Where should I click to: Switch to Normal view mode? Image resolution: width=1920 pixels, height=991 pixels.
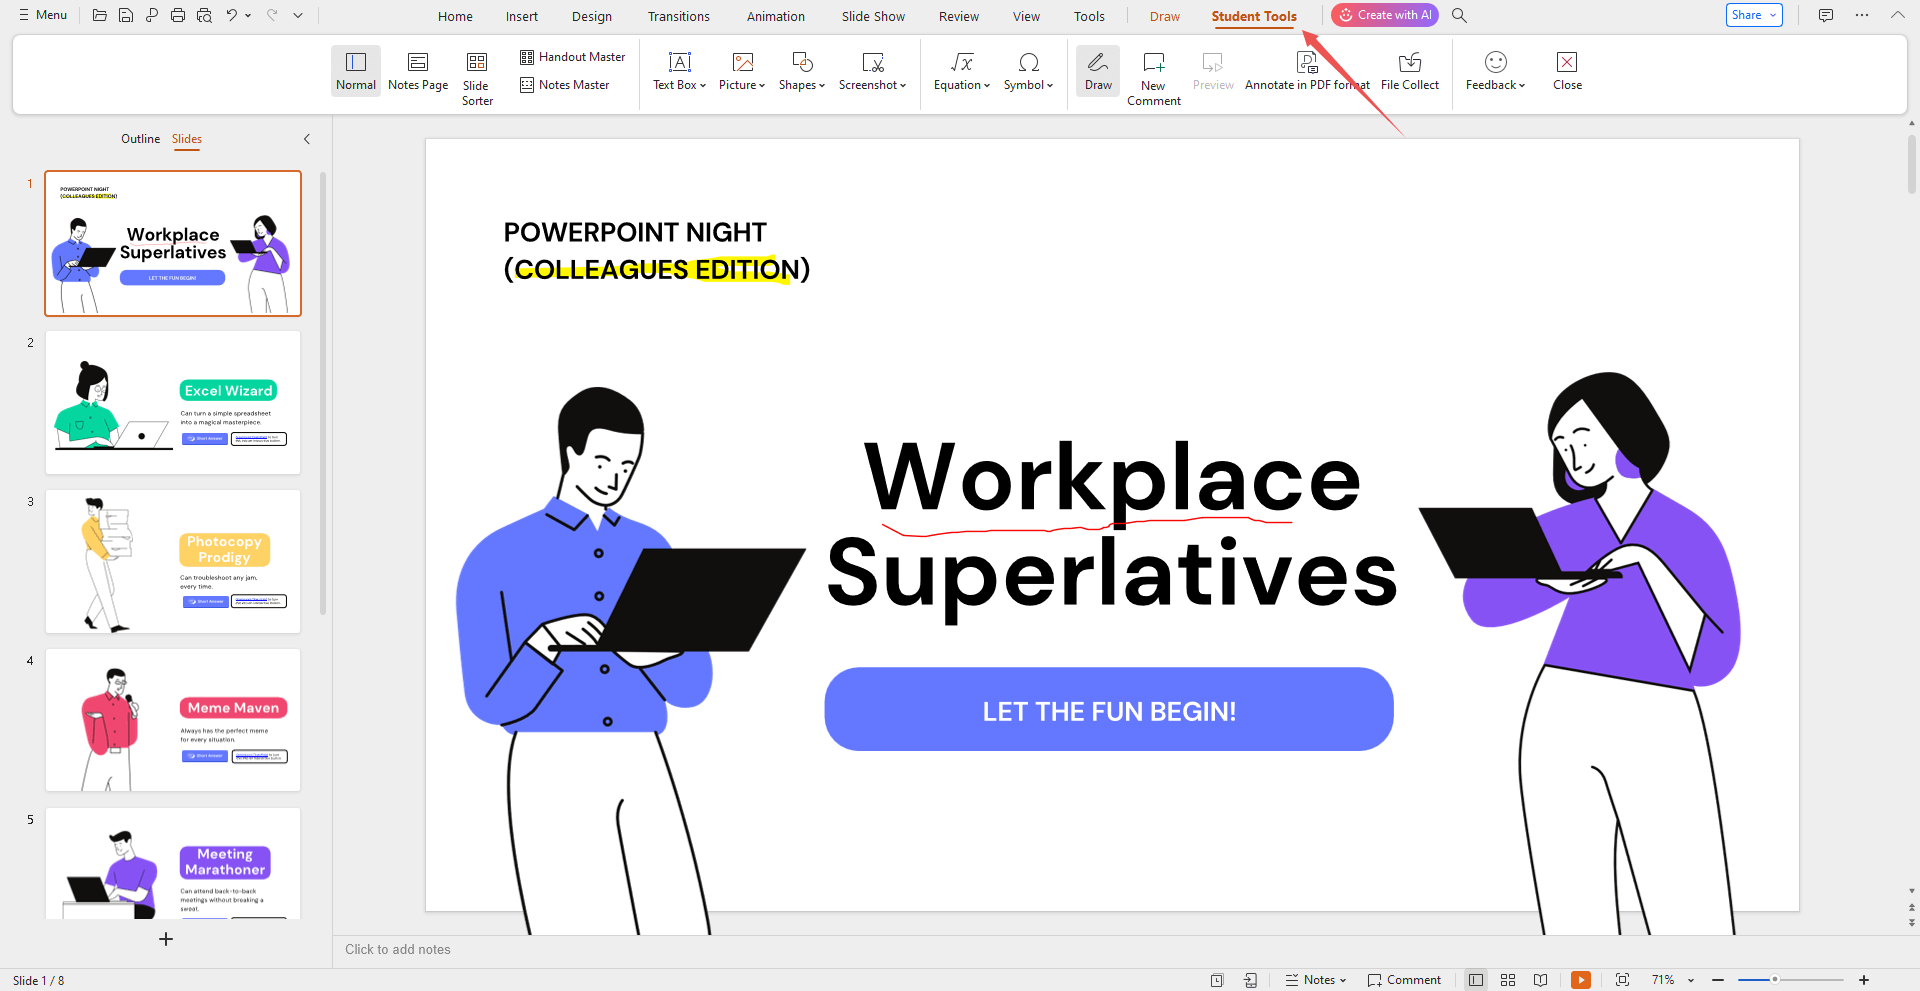click(x=355, y=71)
